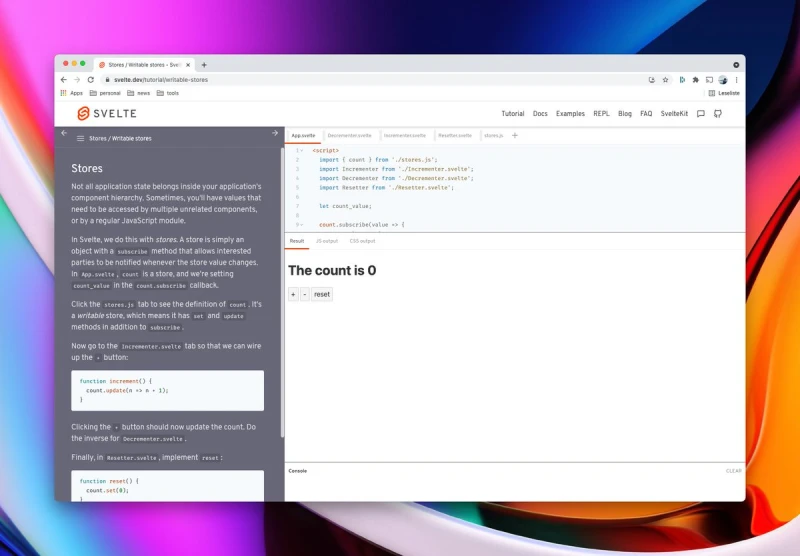Collapse the code fold at line 9
Screen dimensions: 800x556
pos(302,225)
